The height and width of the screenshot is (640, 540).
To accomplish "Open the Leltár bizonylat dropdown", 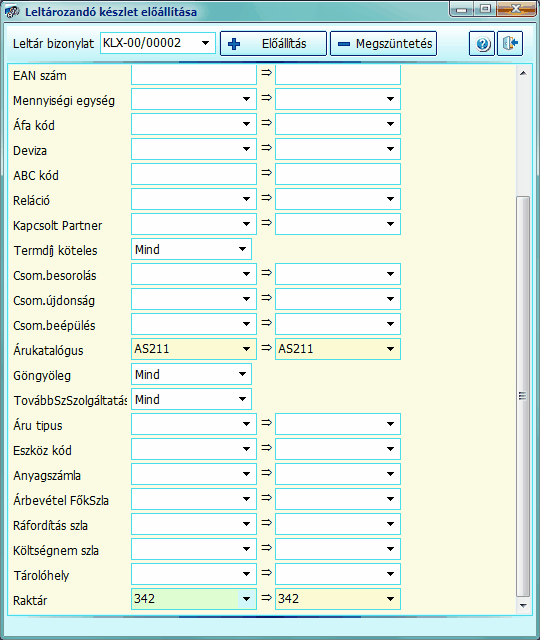I will pos(205,43).
